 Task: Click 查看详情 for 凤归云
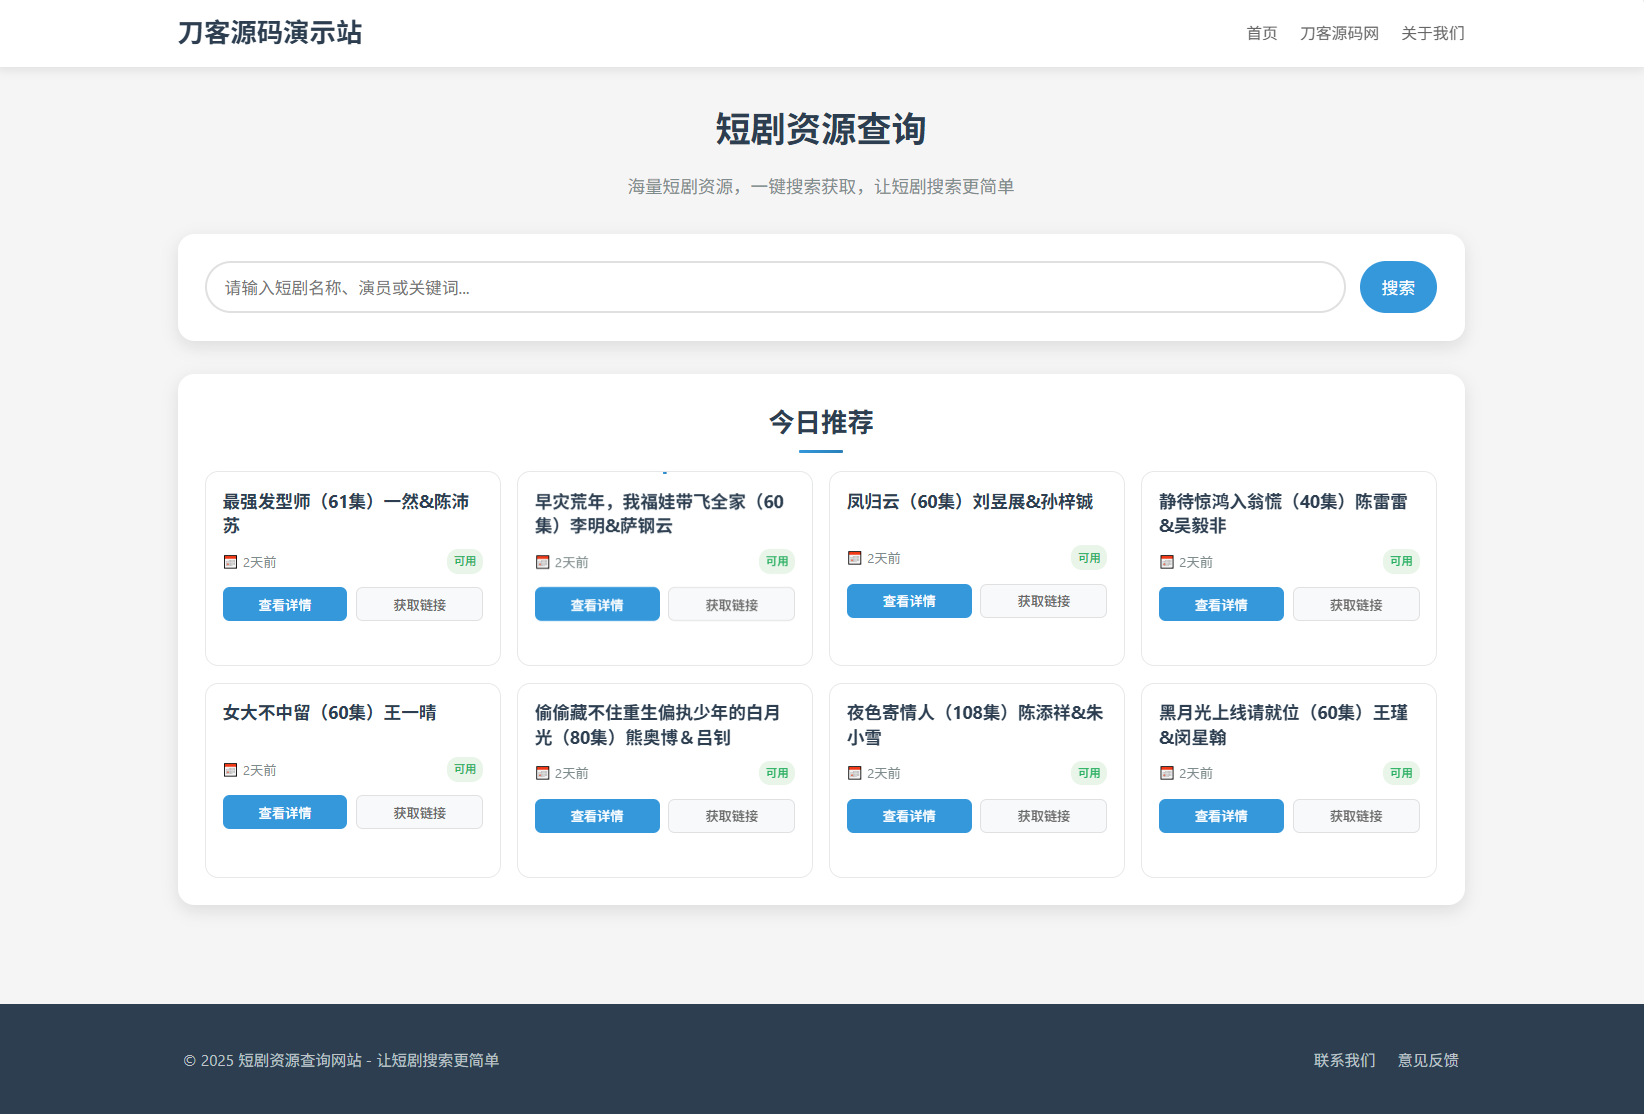(x=908, y=600)
